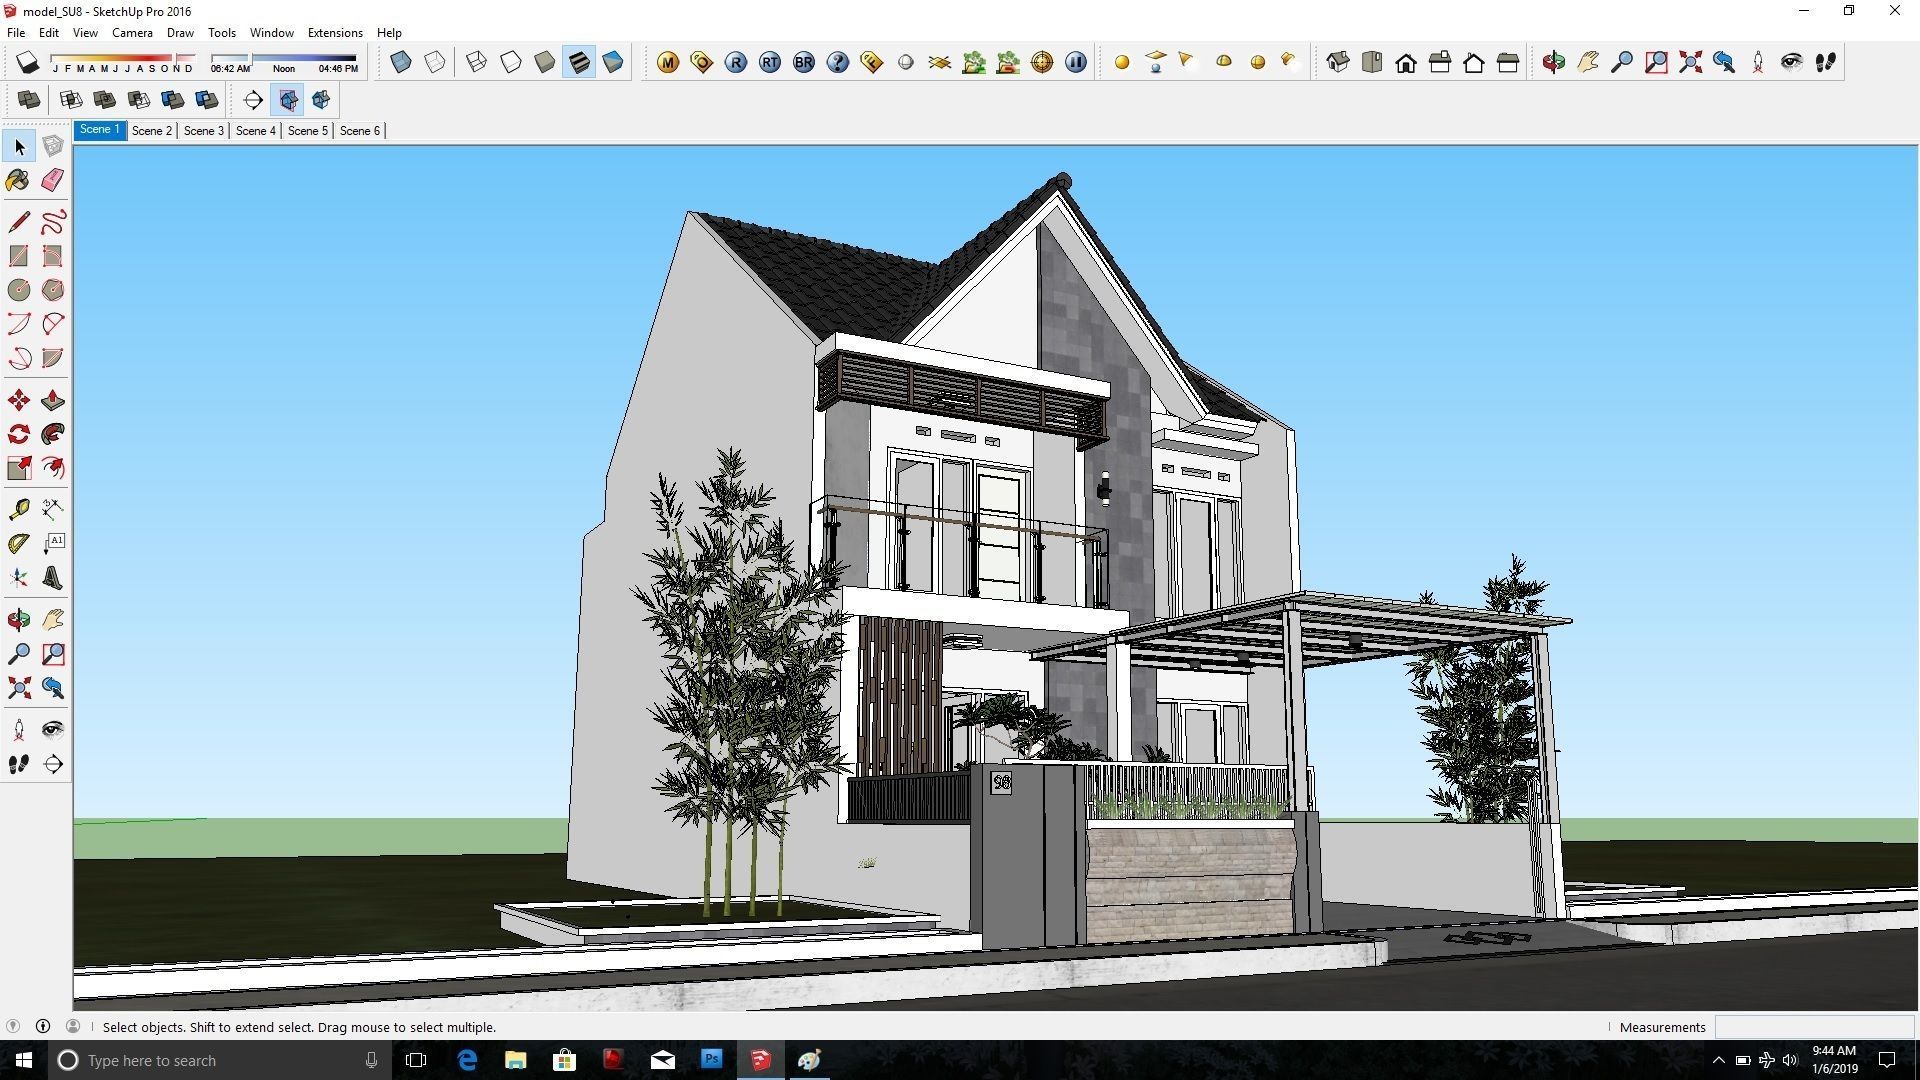Pick the Circle tool
This screenshot has height=1080, width=1920.
tap(18, 290)
